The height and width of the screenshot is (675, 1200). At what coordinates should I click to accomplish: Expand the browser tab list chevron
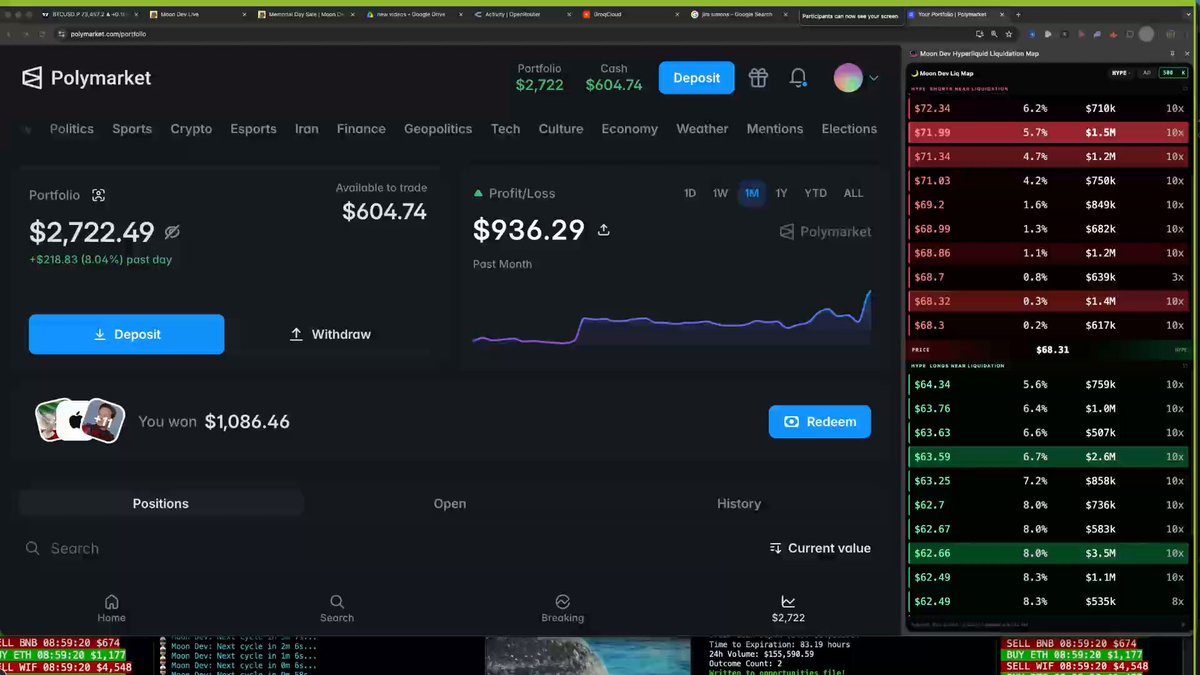[1188, 15]
